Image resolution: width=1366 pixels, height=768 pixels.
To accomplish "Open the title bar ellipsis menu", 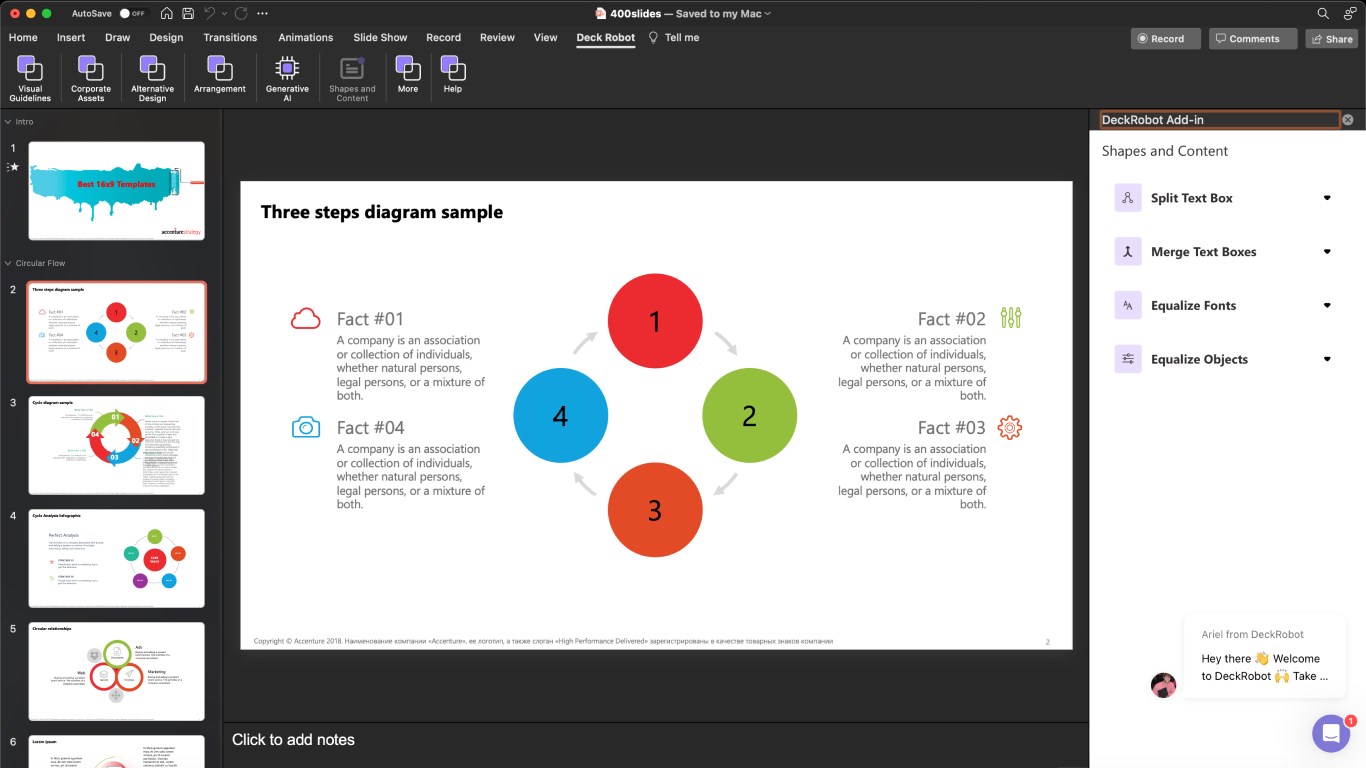I will pyautogui.click(x=262, y=13).
